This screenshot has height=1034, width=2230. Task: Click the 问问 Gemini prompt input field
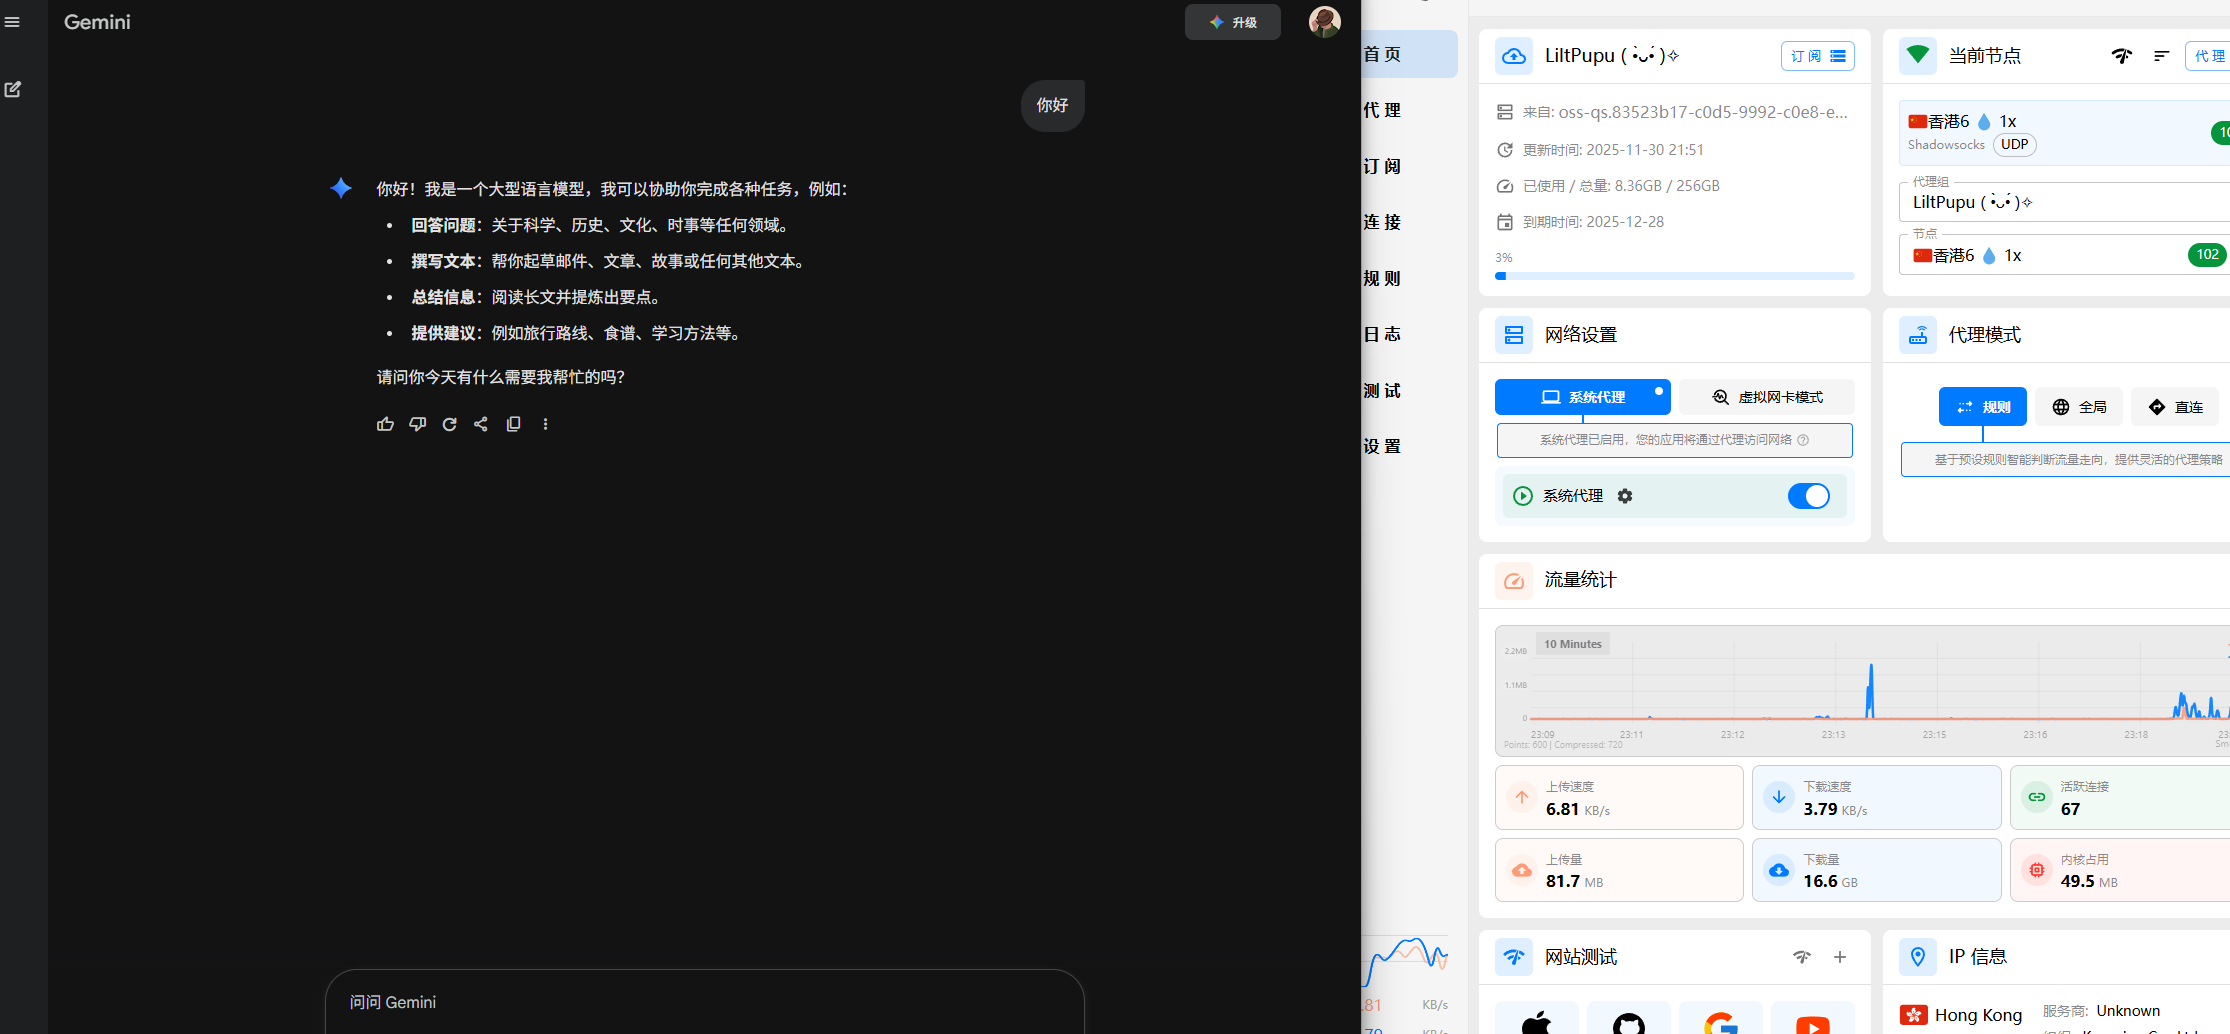tap(704, 1002)
